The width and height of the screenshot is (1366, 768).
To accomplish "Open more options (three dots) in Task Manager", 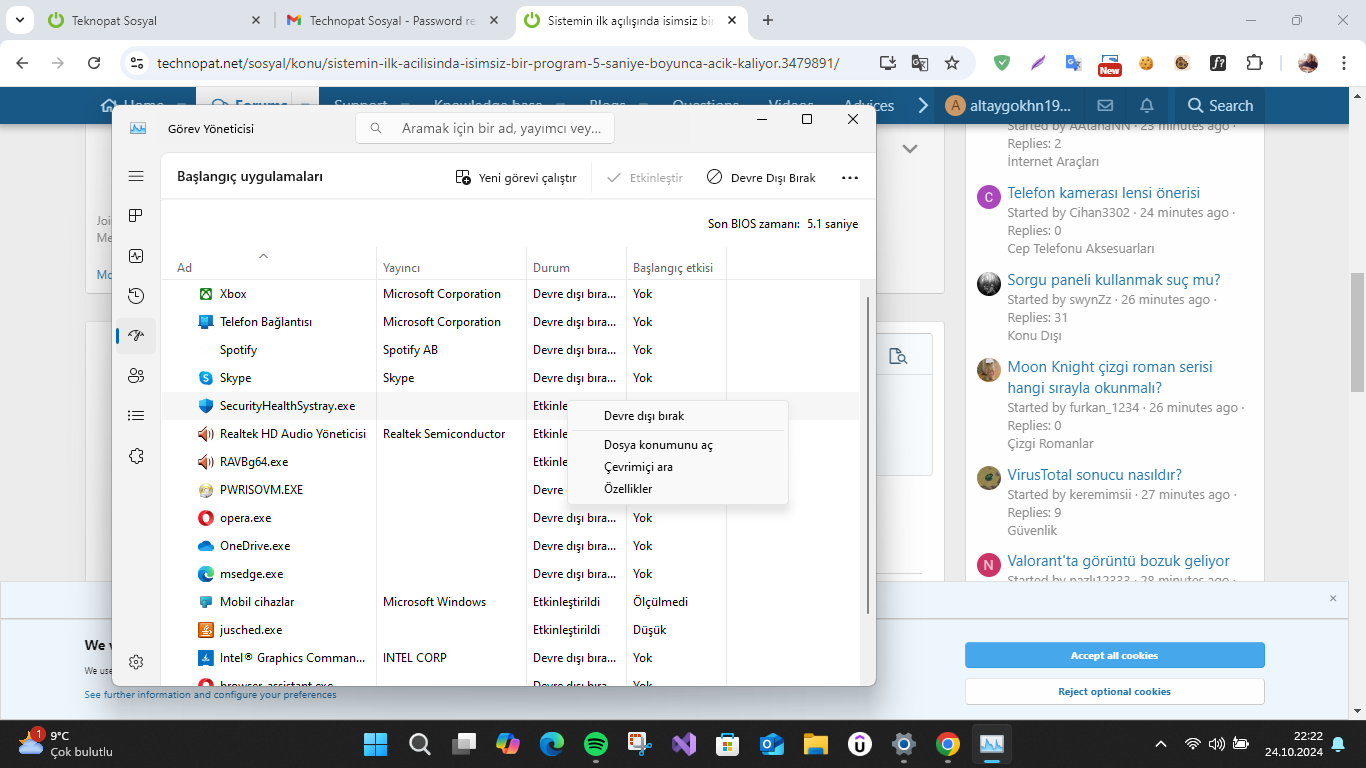I will [850, 178].
